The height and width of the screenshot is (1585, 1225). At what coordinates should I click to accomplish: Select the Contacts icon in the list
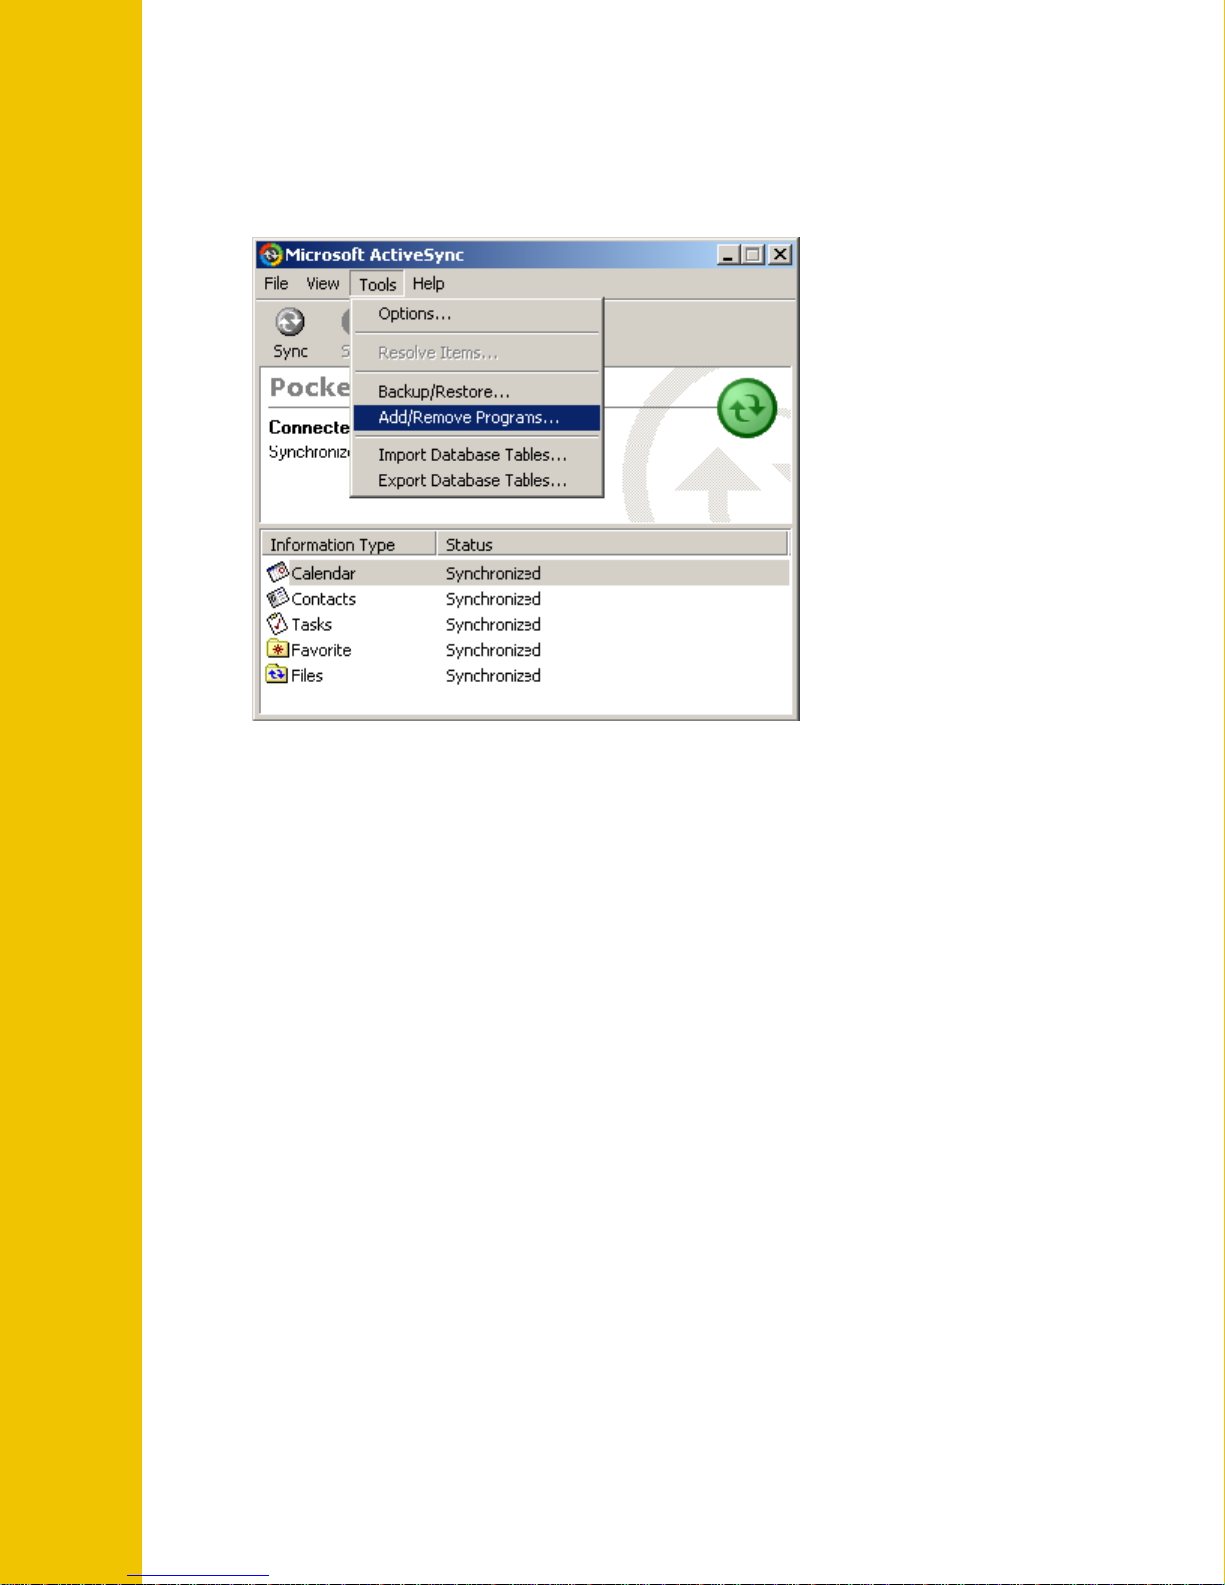click(x=278, y=598)
